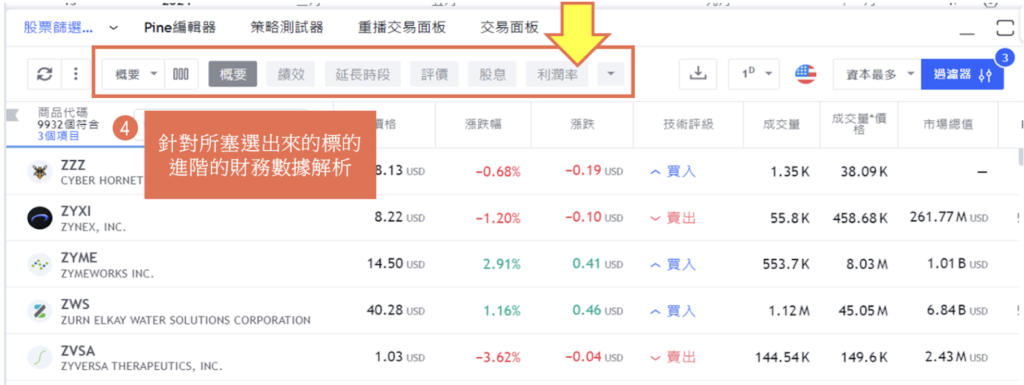This screenshot has width=1024, height=385.
Task: Click the ZYME Zymeworks logo icon
Action: point(40,264)
